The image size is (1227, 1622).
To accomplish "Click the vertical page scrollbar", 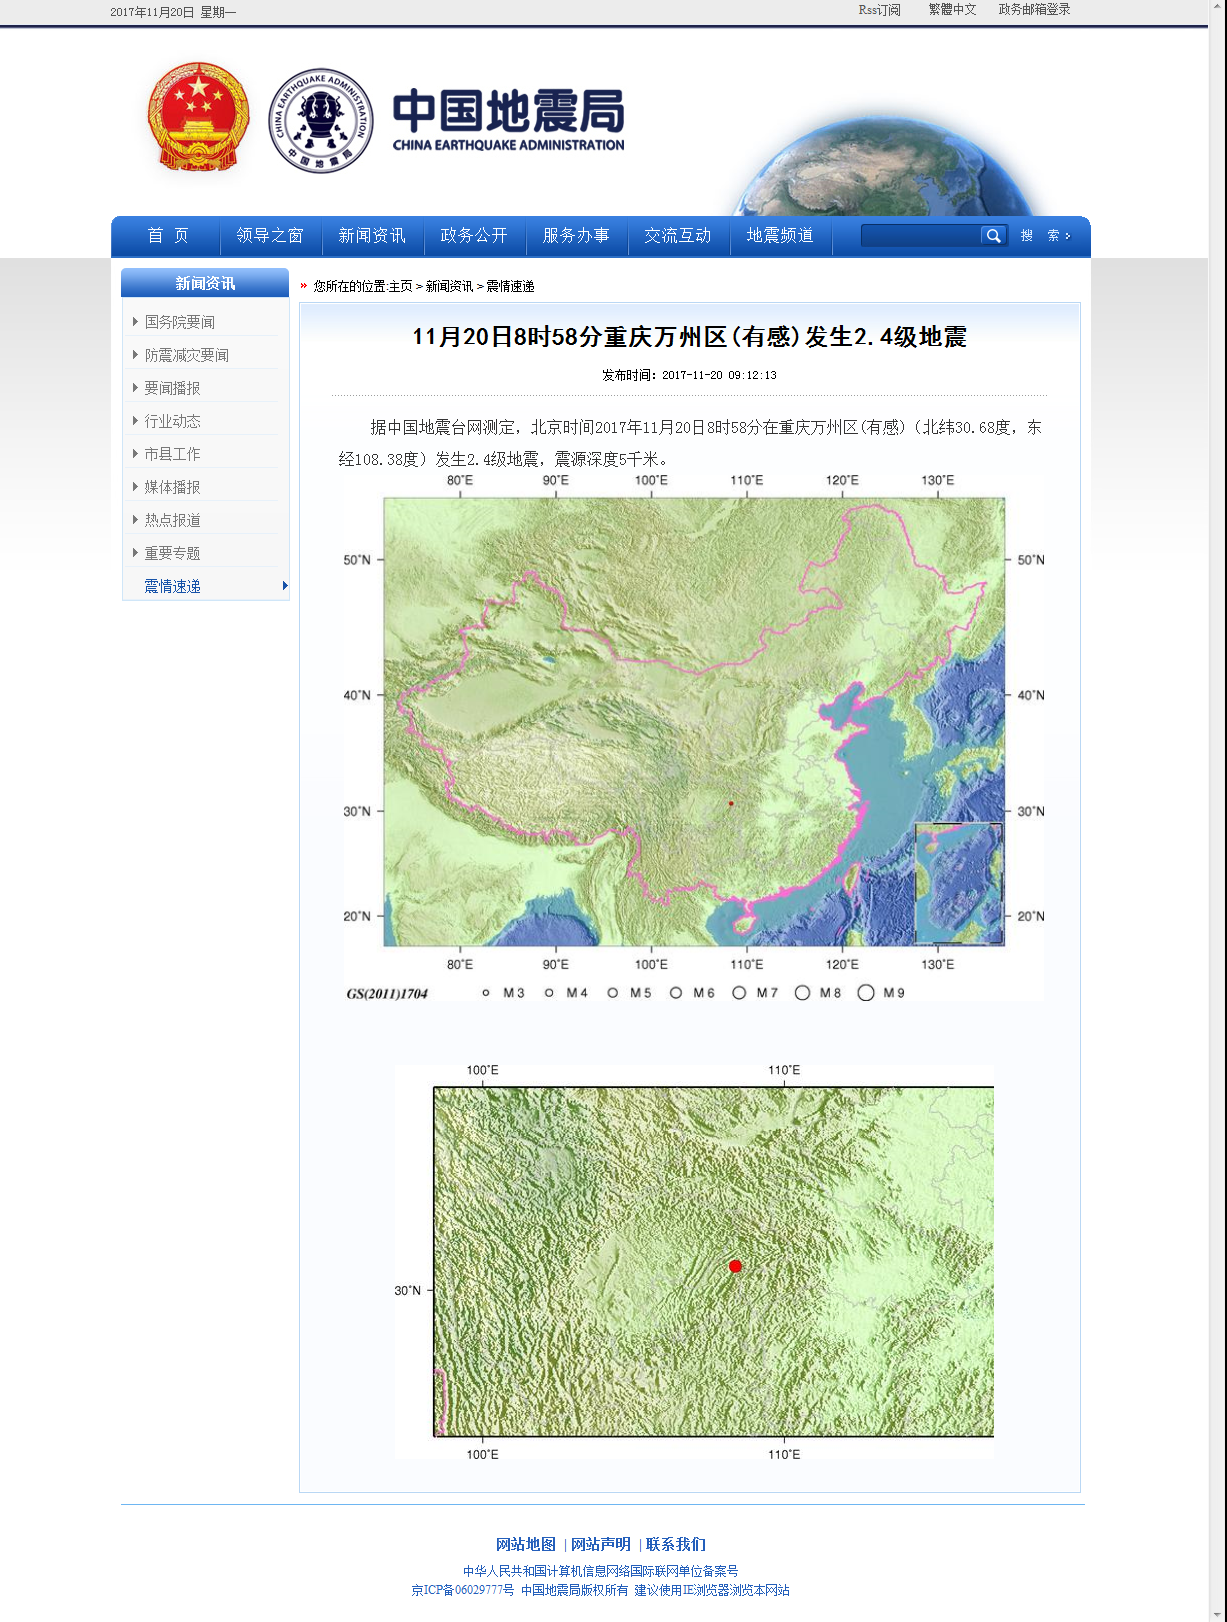I will point(1218,811).
